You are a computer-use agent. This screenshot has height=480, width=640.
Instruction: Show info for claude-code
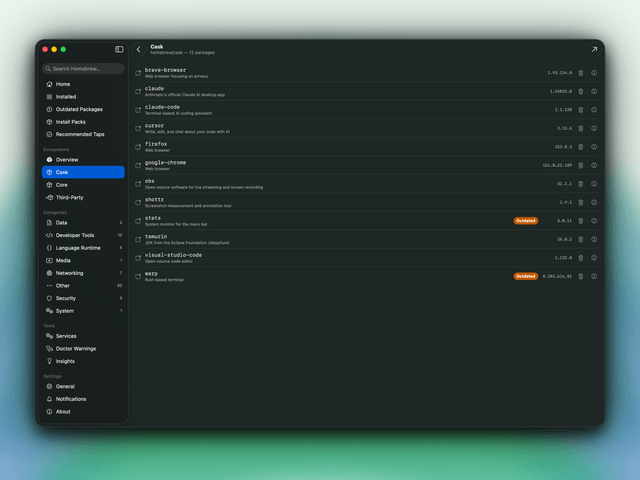click(x=594, y=110)
